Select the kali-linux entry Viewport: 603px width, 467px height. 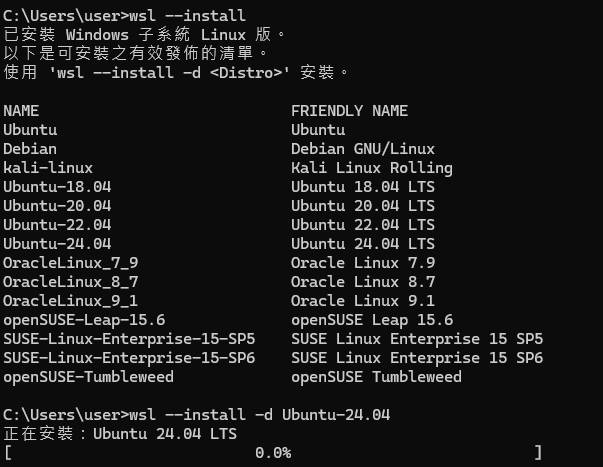pyautogui.click(x=48, y=168)
